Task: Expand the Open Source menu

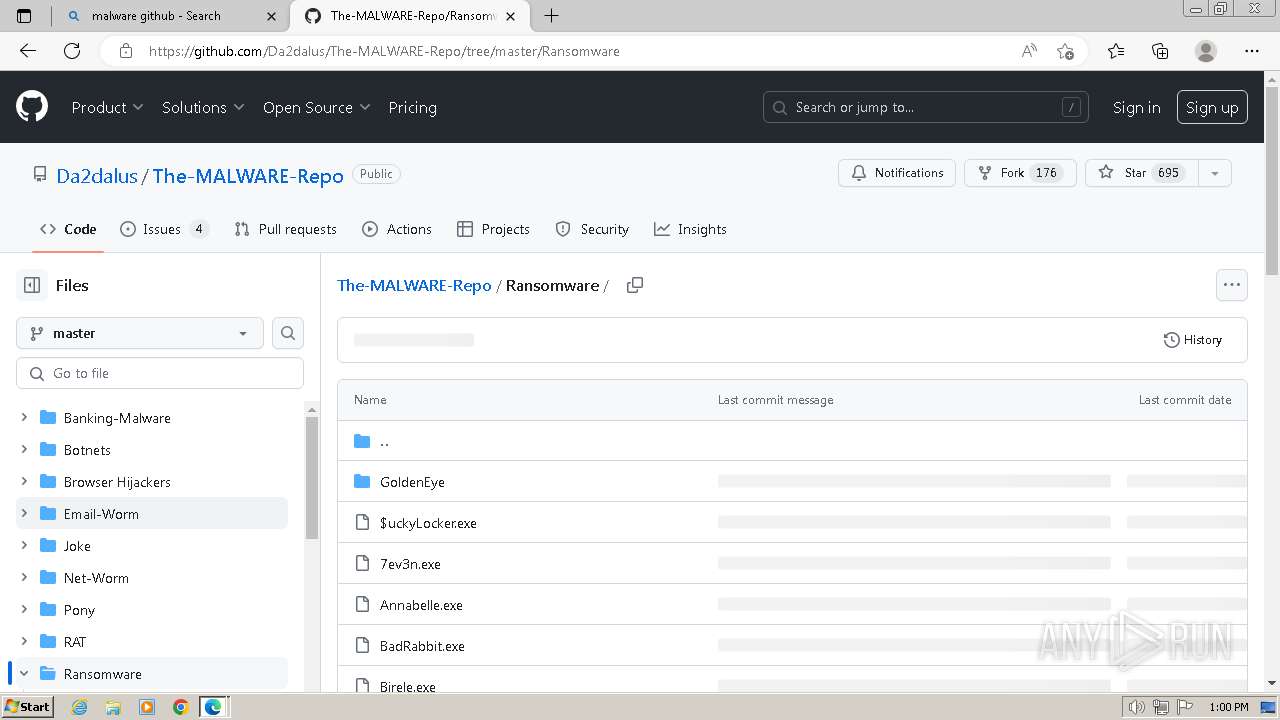Action: (x=316, y=107)
